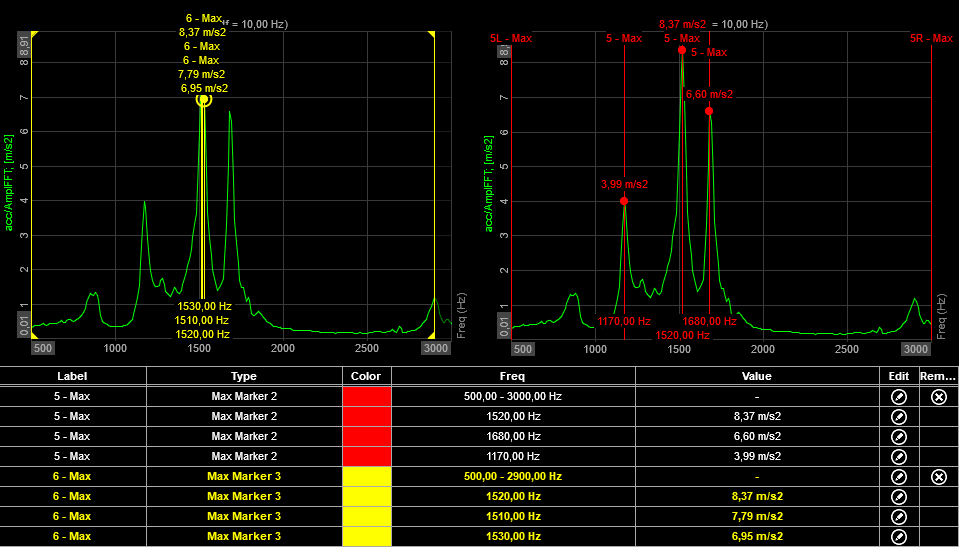Image resolution: width=959 pixels, height=547 pixels.
Task: Select the 500,00 - 2900,00 Hz frequency cell
Action: click(513, 476)
